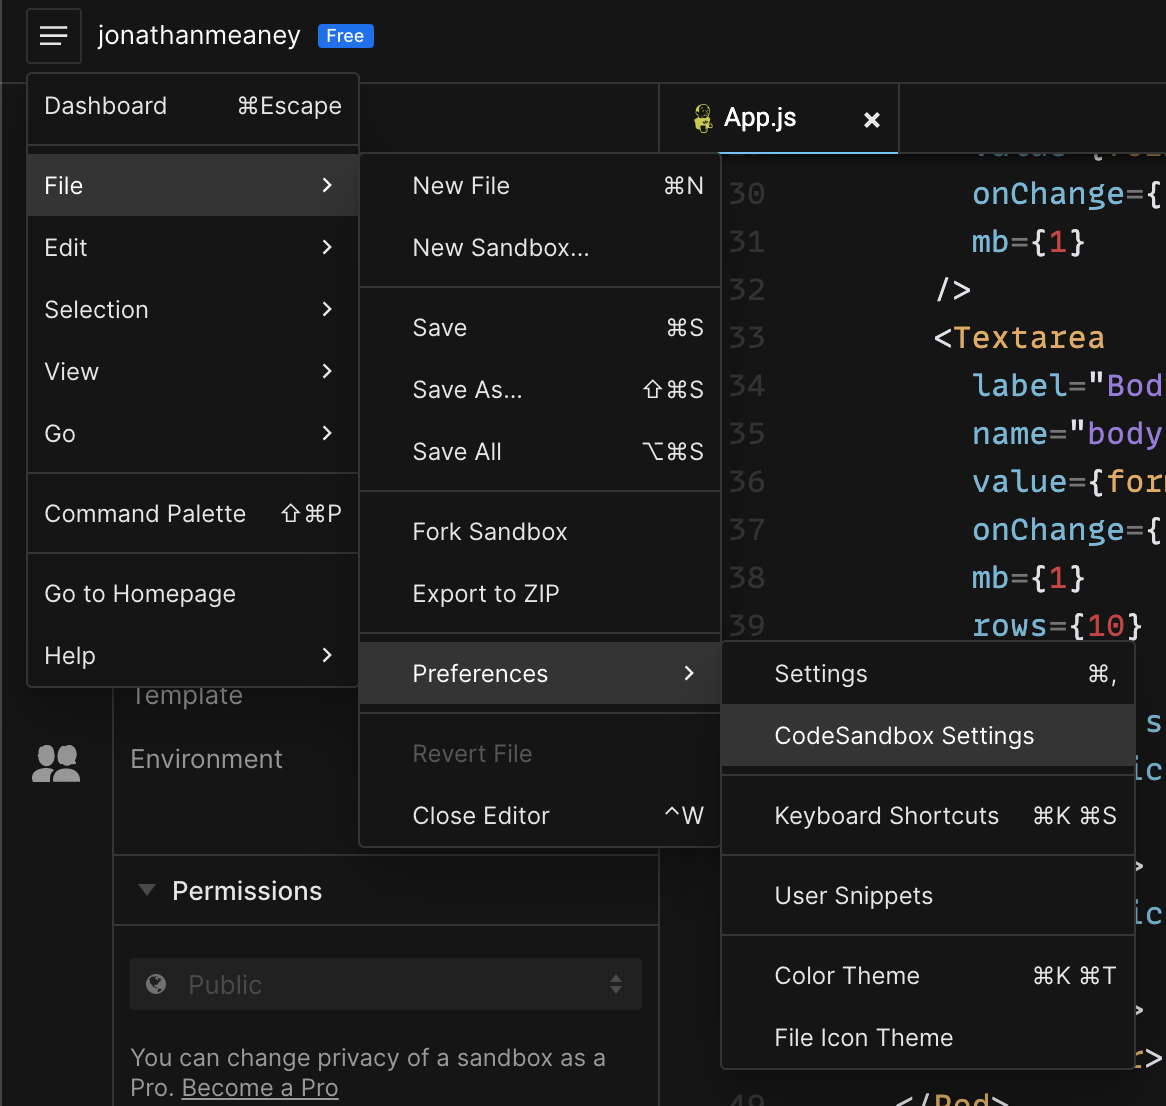Open the Public privacy dropdown
The height and width of the screenshot is (1106, 1166).
click(x=385, y=984)
